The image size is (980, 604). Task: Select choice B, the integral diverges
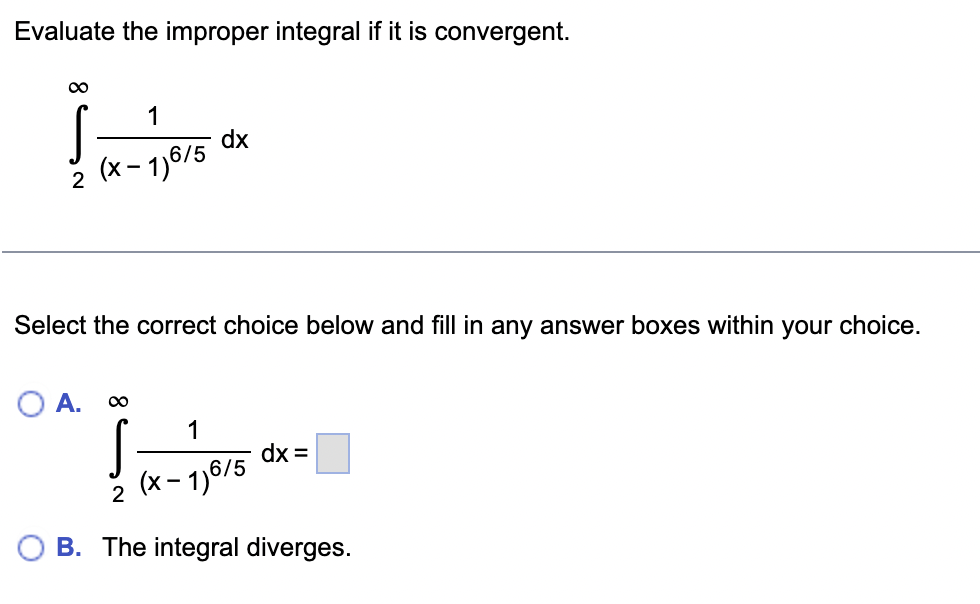[31, 547]
